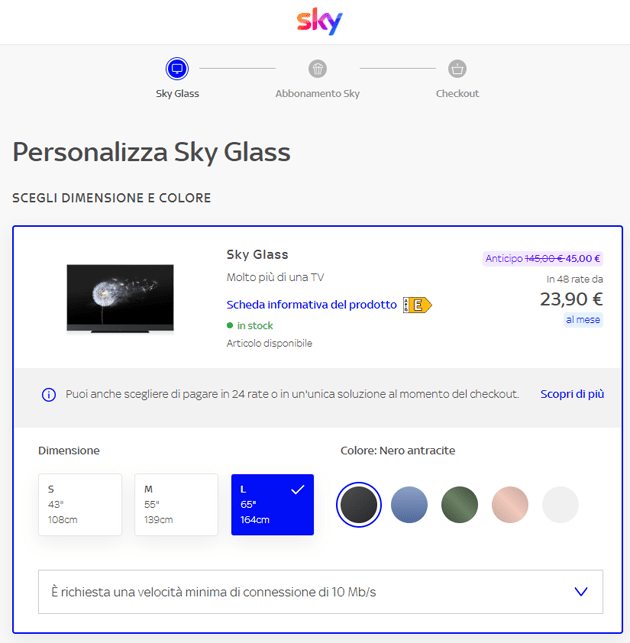This screenshot has width=630, height=643.
Task: Click the white checkmark on size L
Action: [296, 489]
